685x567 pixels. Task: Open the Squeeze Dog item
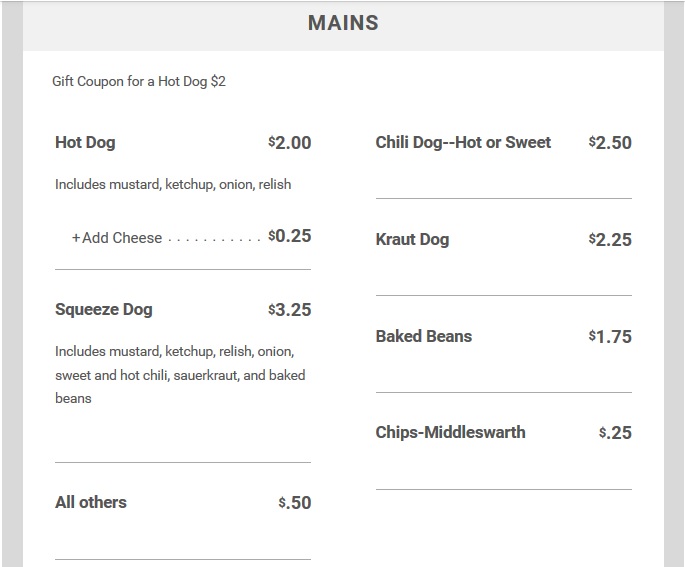click(104, 309)
